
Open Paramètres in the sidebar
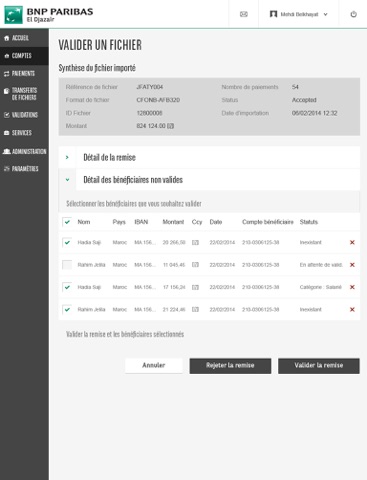click(24, 169)
